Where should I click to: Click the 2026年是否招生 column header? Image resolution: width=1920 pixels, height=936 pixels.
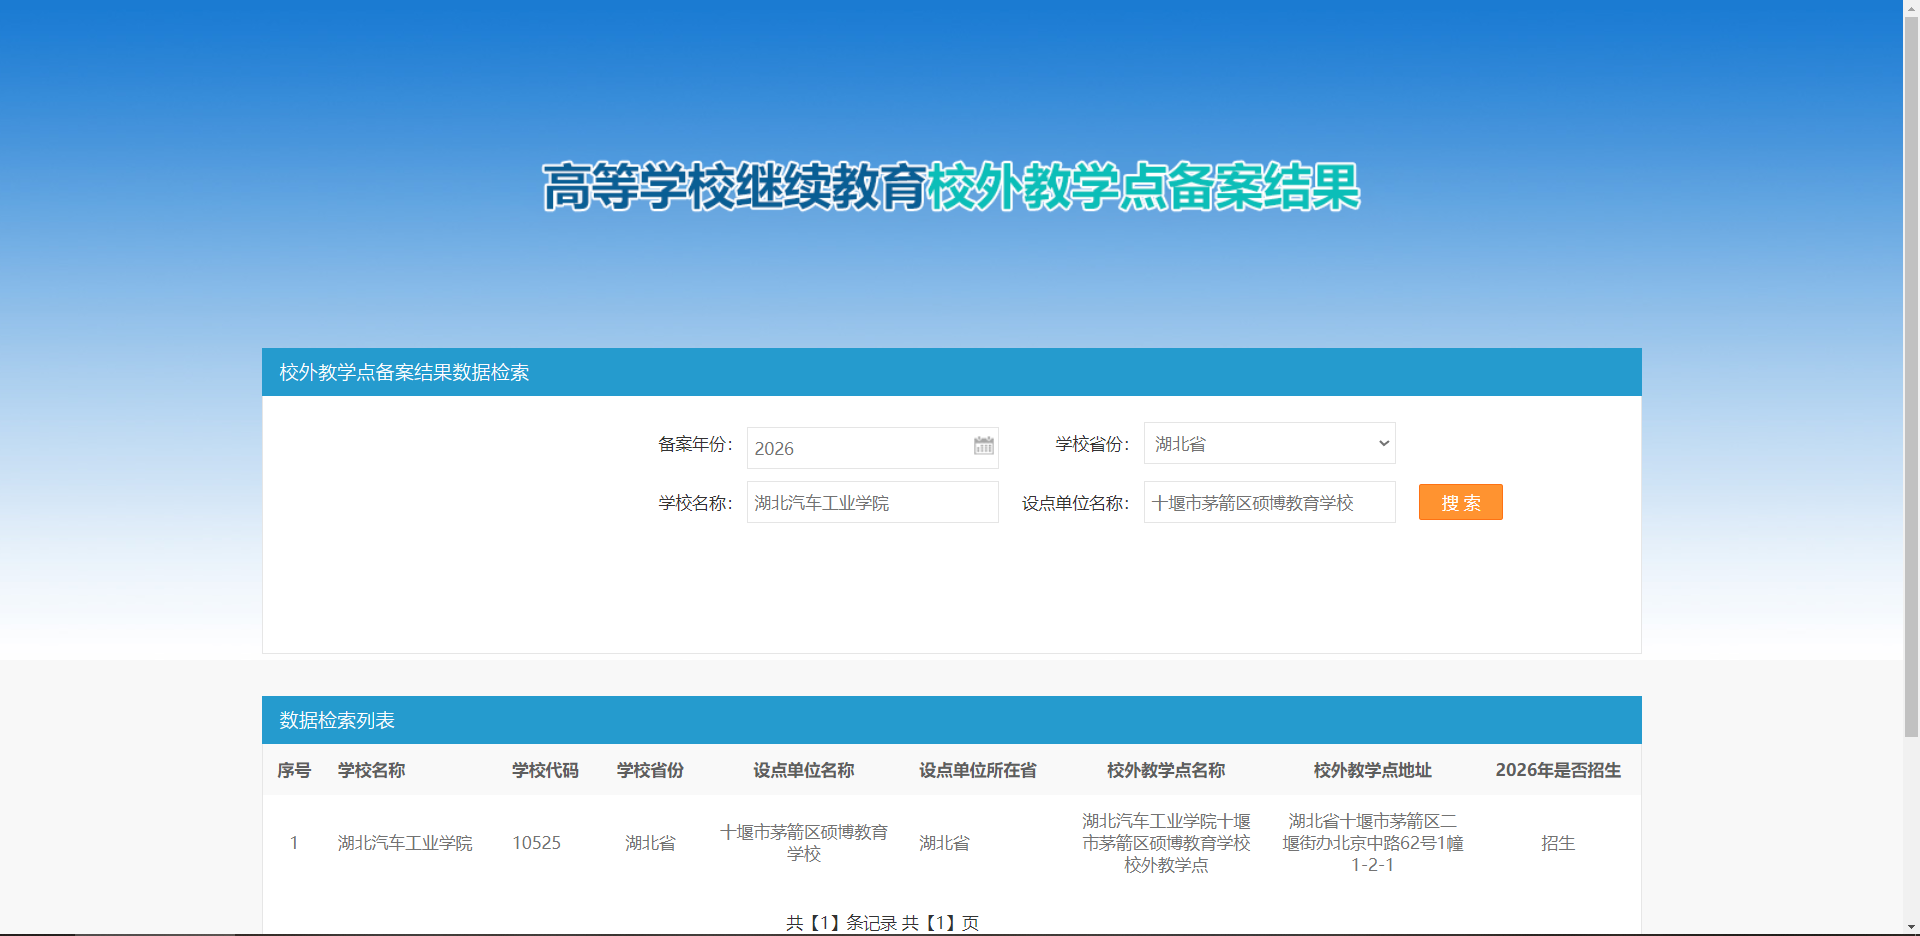coord(1558,770)
